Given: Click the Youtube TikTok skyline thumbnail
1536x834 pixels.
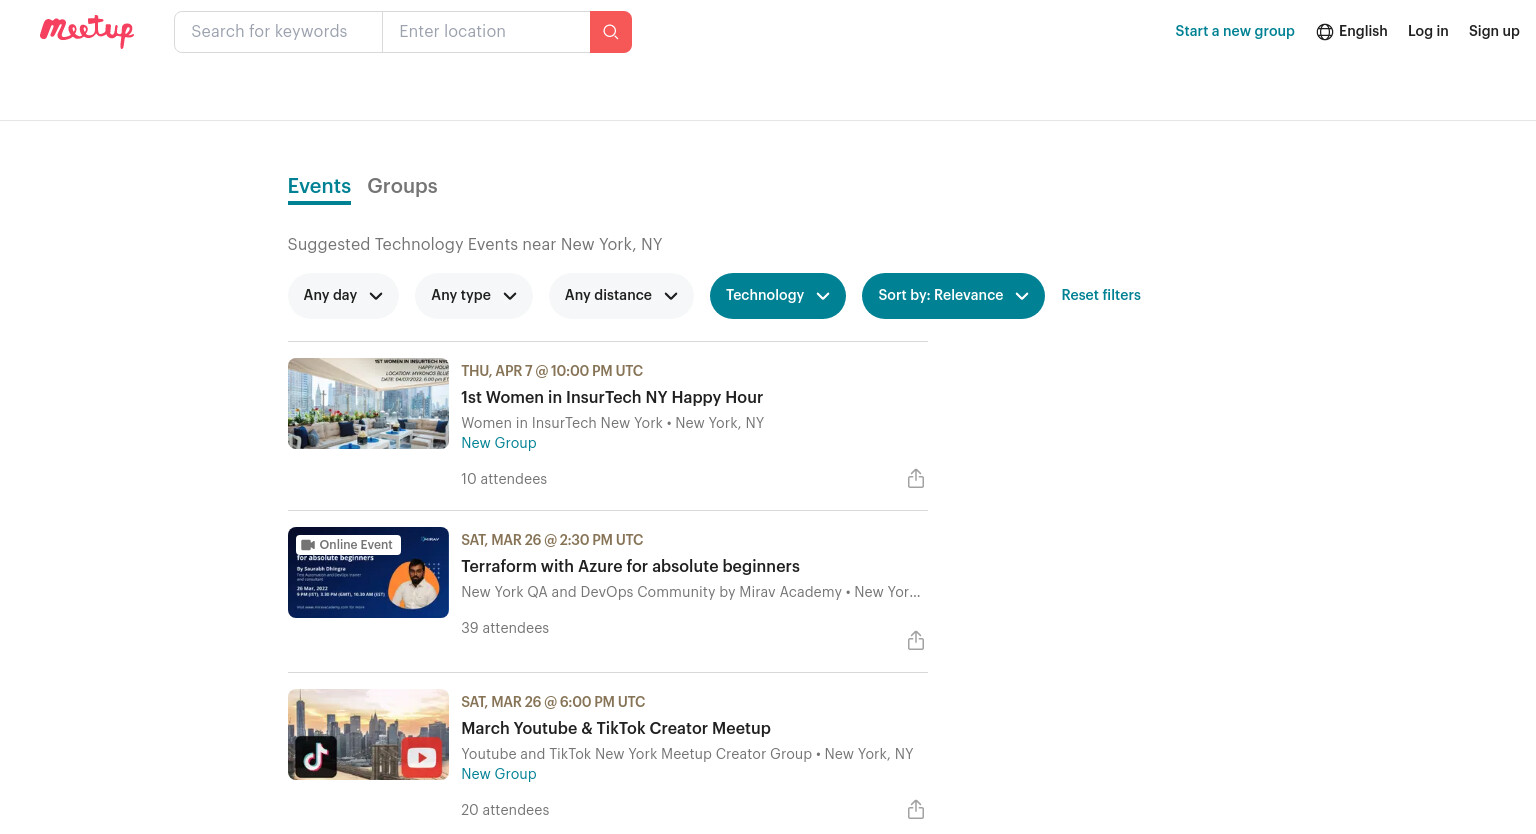Looking at the screenshot, I should [x=368, y=735].
